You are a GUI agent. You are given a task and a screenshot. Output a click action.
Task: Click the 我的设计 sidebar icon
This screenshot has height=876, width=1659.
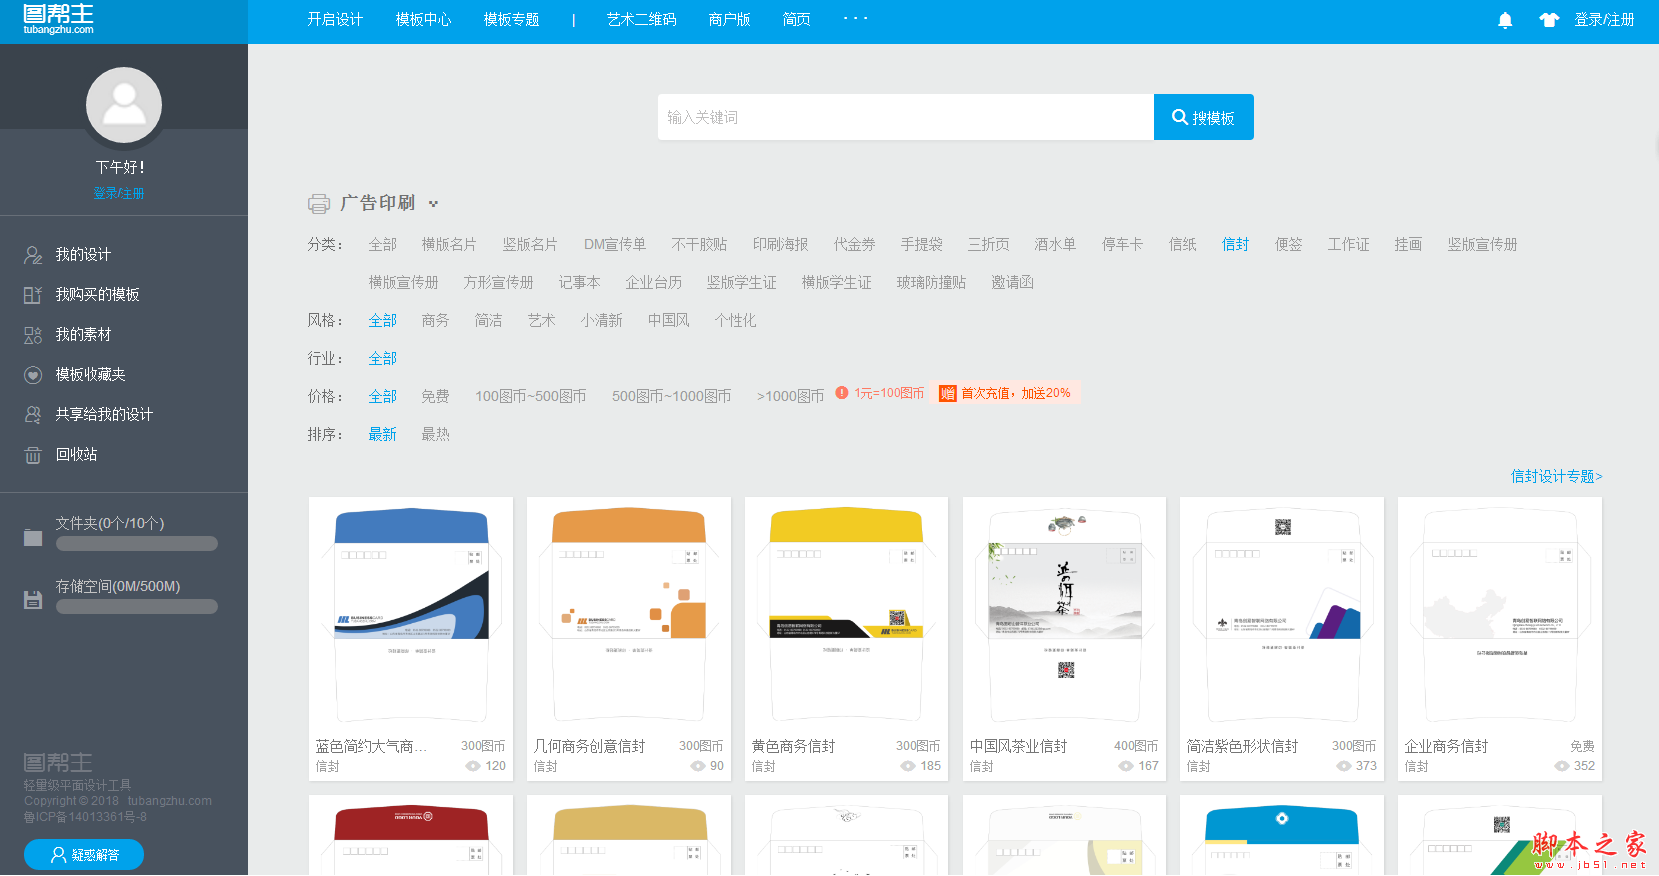33,255
